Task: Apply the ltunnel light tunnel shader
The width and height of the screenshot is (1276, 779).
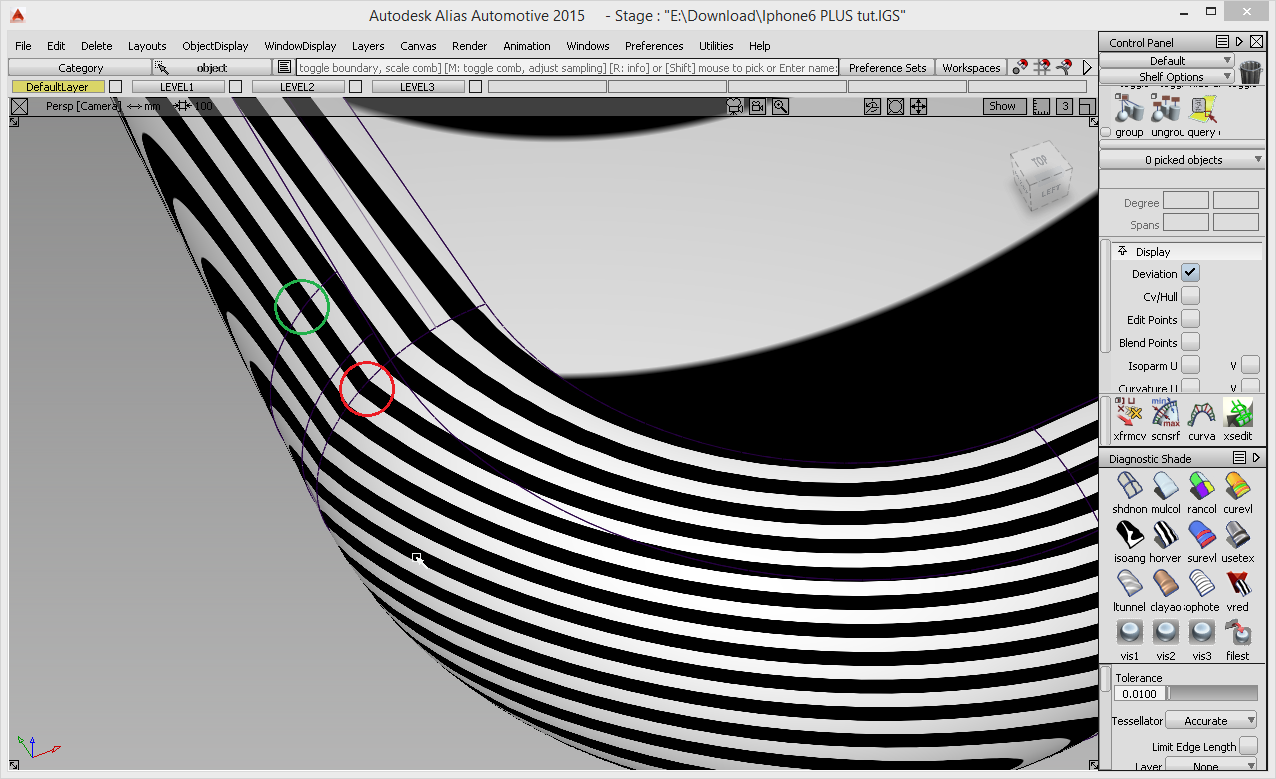Action: [1130, 584]
